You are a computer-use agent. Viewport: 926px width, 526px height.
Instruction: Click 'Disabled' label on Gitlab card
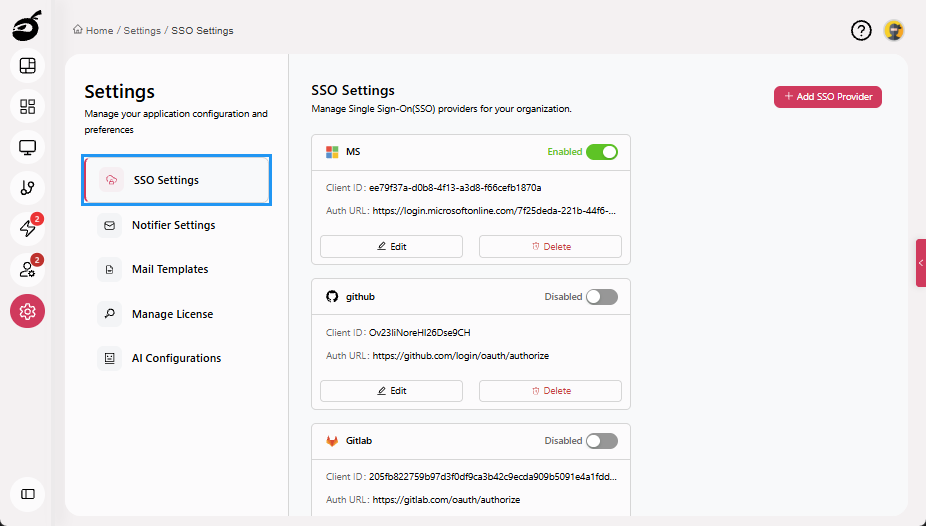pos(563,440)
